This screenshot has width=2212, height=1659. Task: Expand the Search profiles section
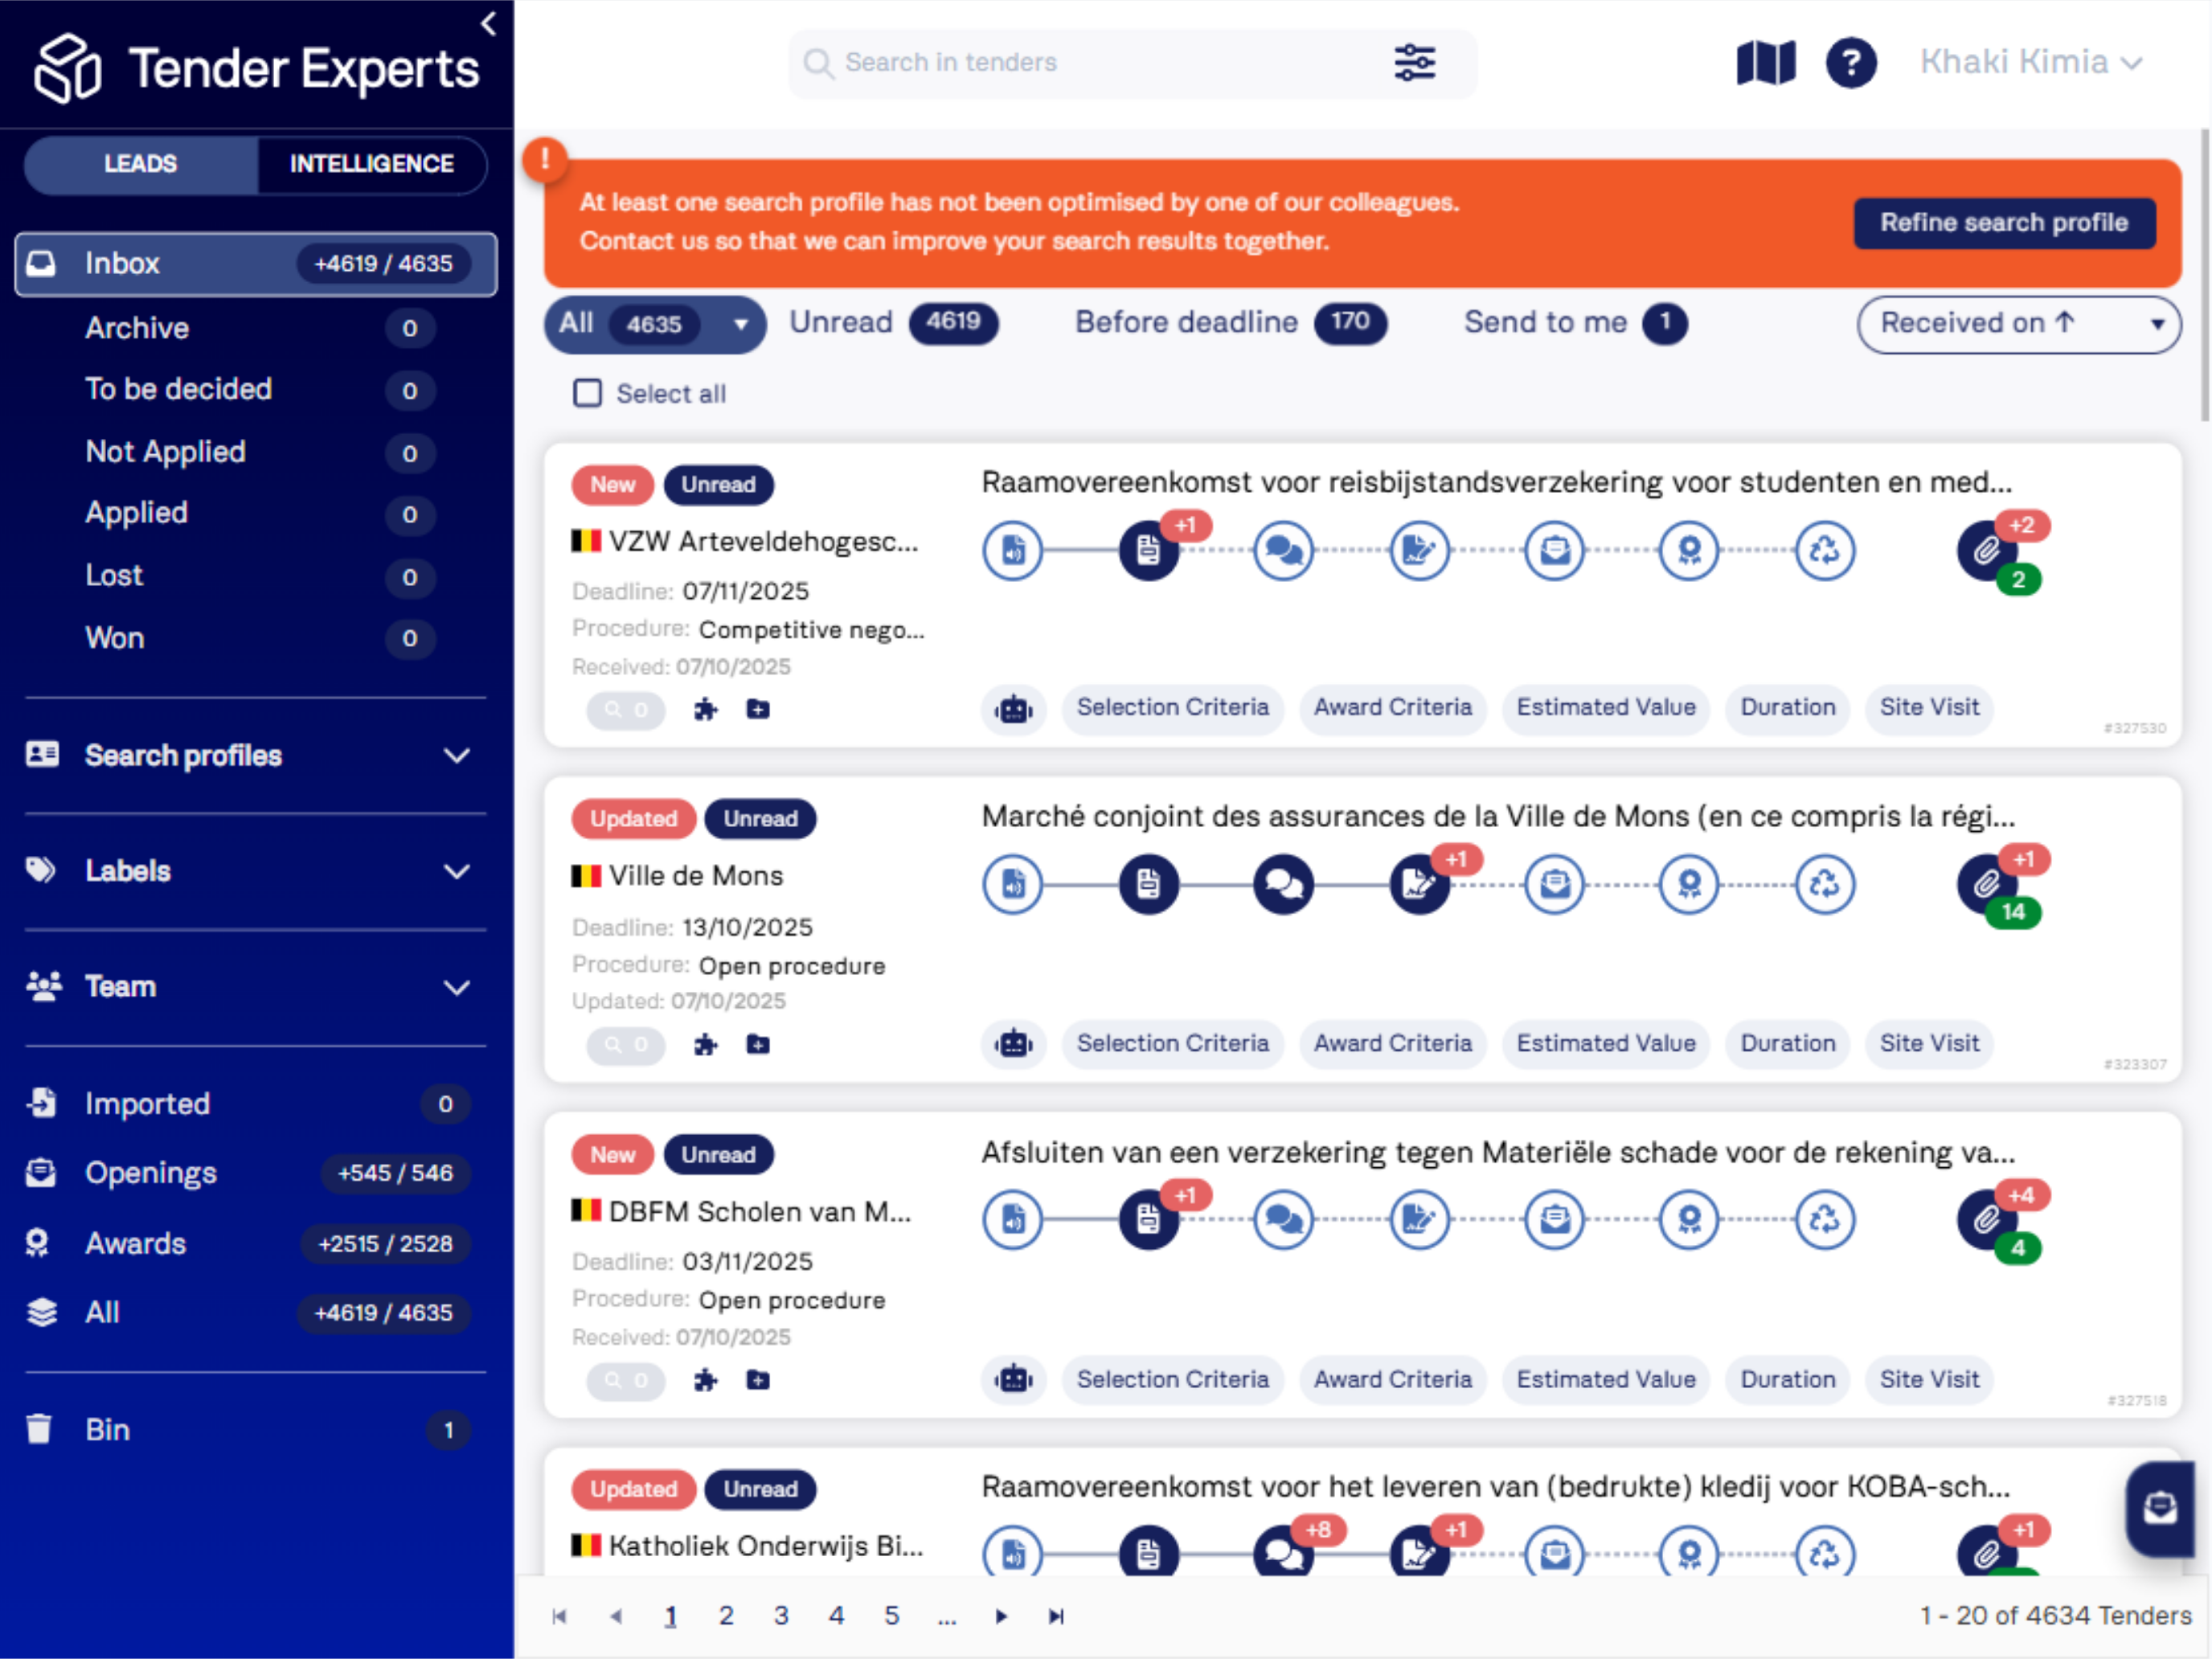click(255, 756)
